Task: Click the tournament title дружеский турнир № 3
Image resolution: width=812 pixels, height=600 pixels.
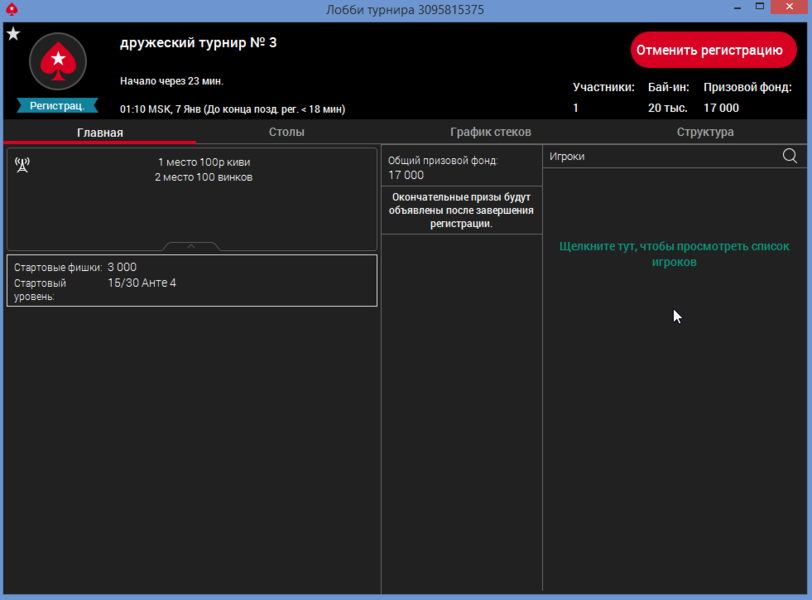Action: [x=198, y=42]
